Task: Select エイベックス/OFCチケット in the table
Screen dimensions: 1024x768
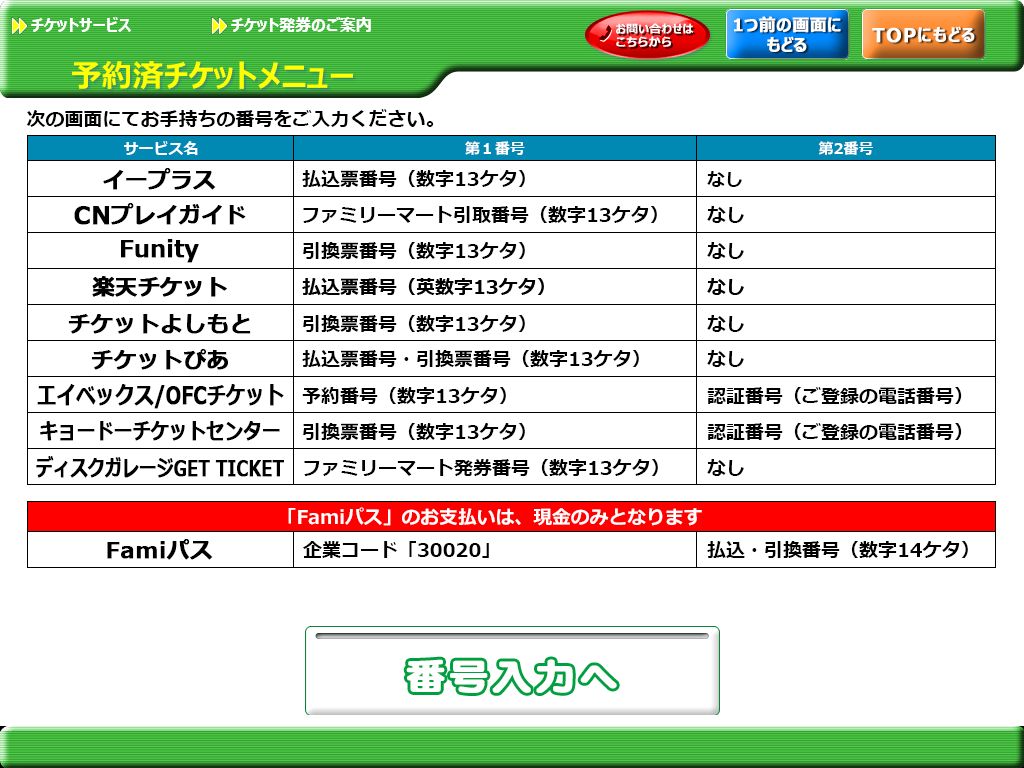Action: pos(160,395)
